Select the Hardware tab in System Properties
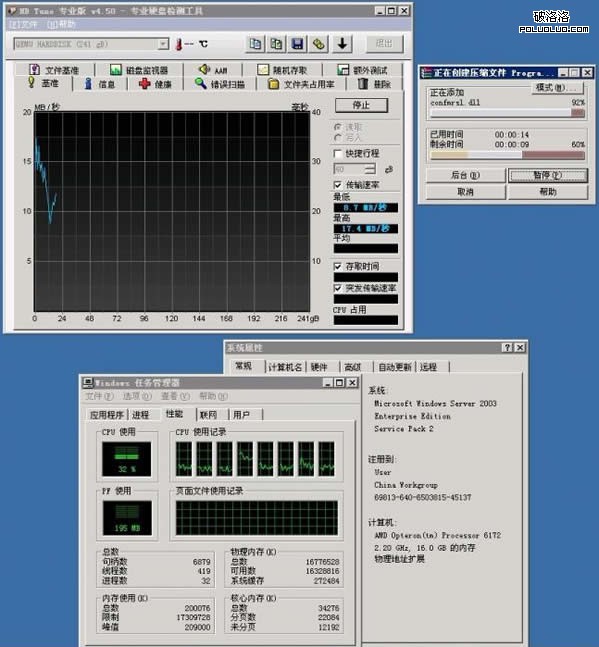Image resolution: width=599 pixels, height=647 pixels. [319, 367]
